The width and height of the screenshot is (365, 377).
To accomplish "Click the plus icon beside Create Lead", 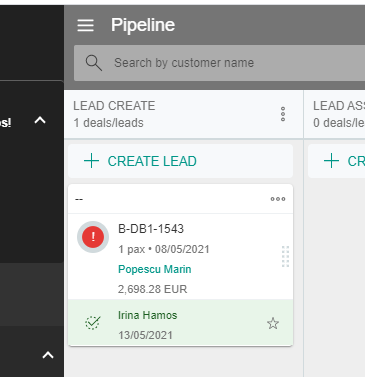I will (91, 161).
